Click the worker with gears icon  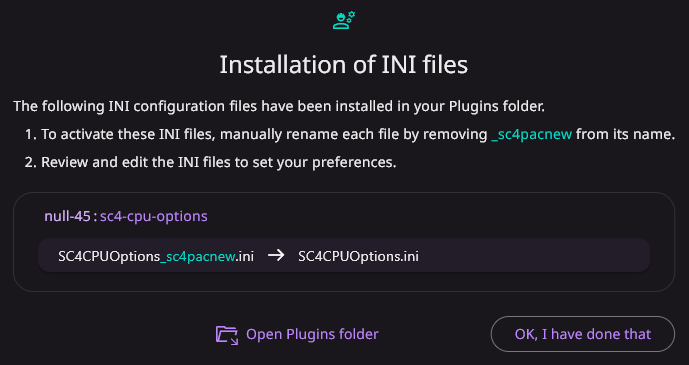tap(344, 20)
